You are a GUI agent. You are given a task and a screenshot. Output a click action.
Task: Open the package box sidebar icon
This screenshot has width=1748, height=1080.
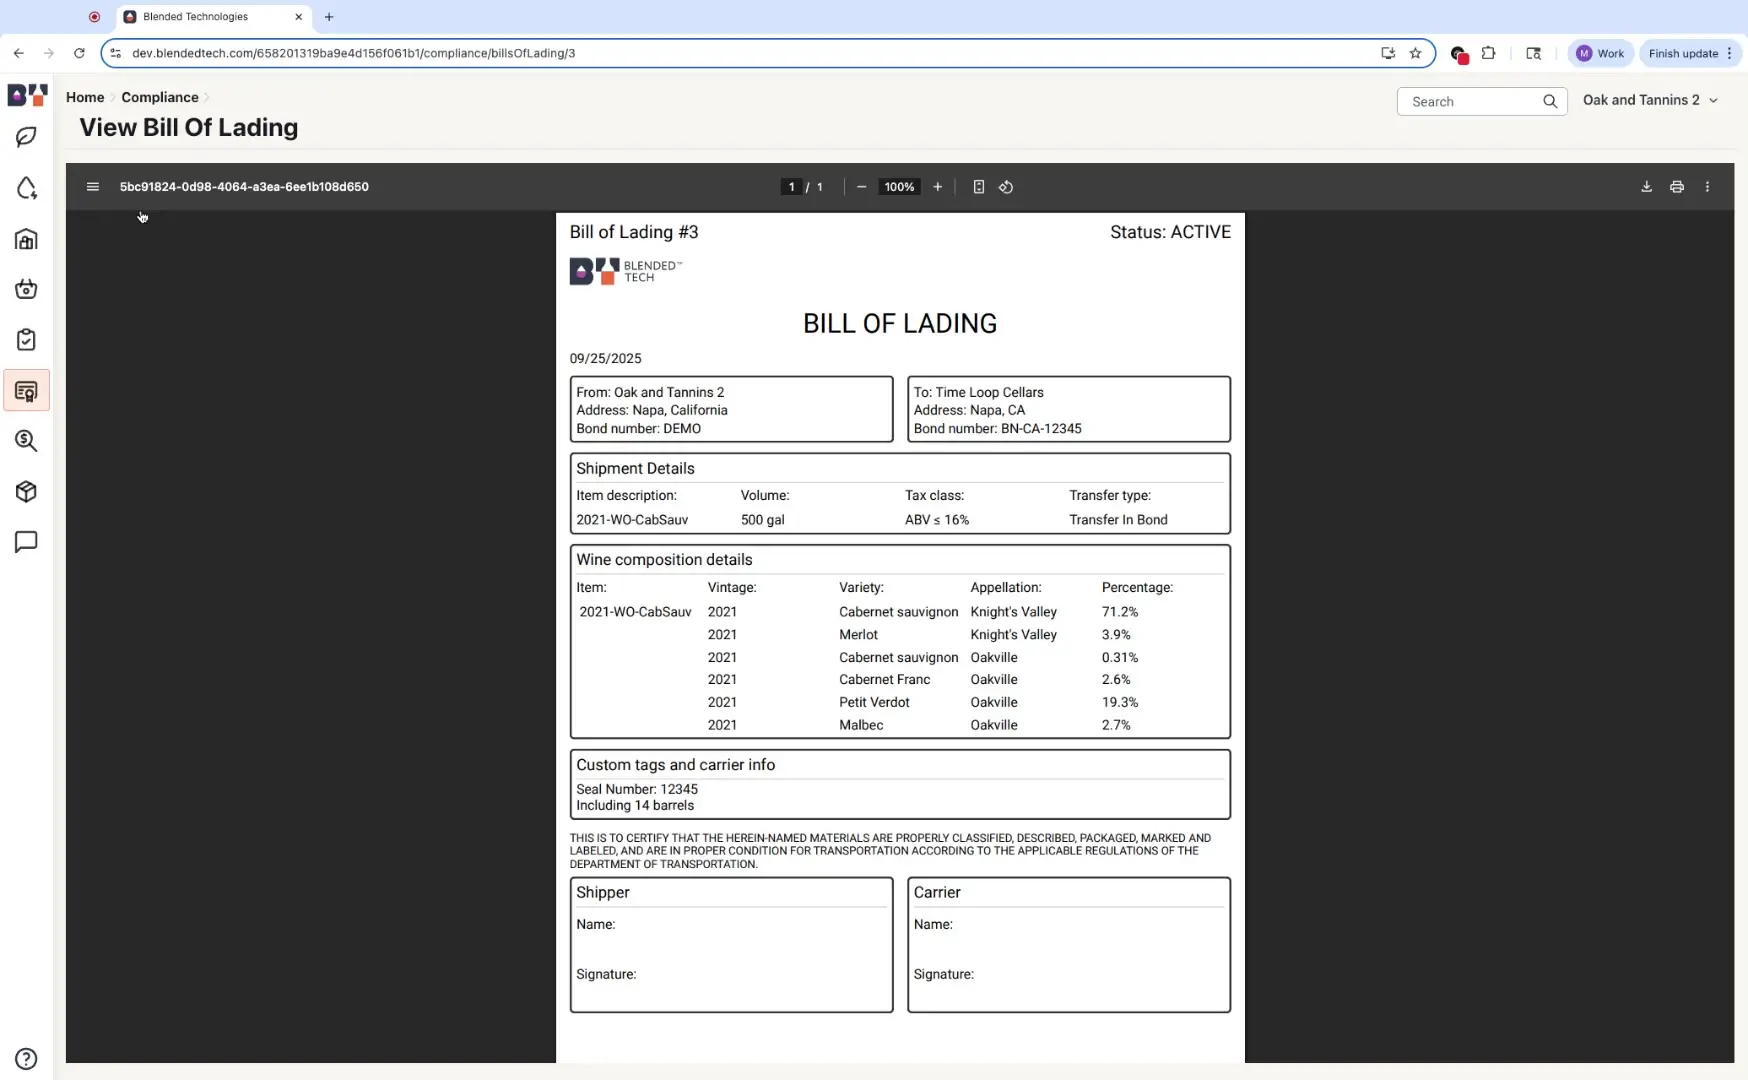27,492
